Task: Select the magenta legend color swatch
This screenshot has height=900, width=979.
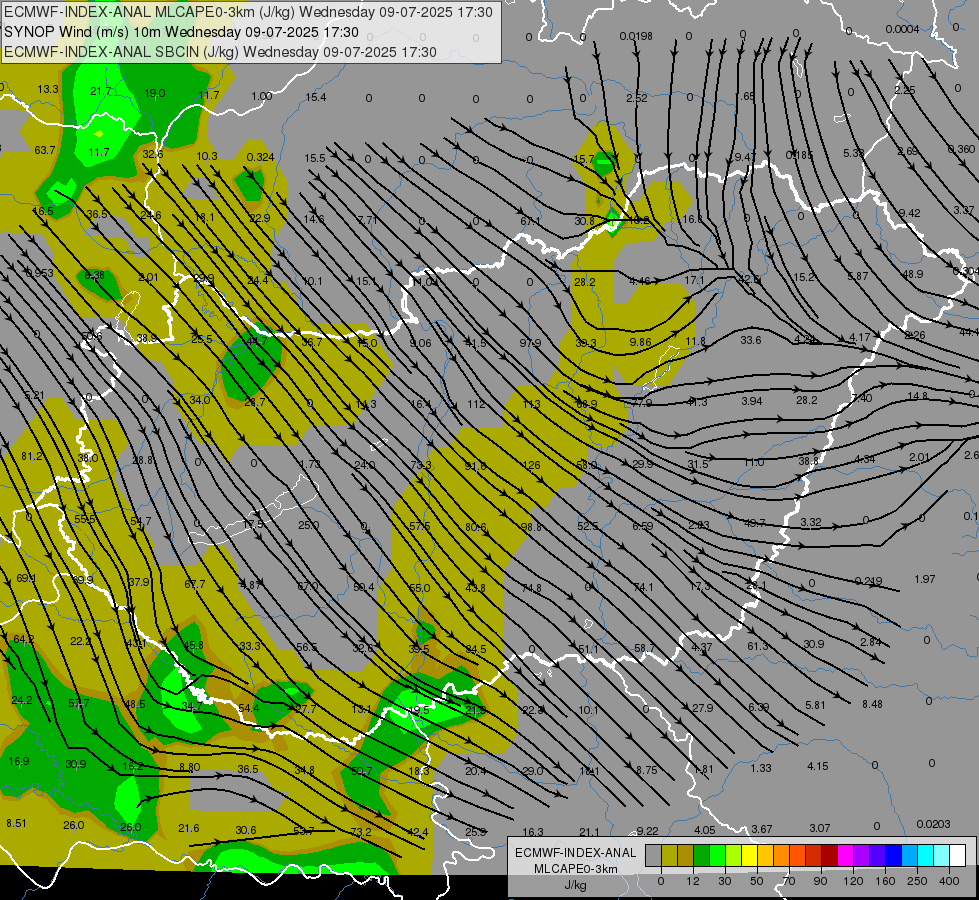Action: pos(845,855)
